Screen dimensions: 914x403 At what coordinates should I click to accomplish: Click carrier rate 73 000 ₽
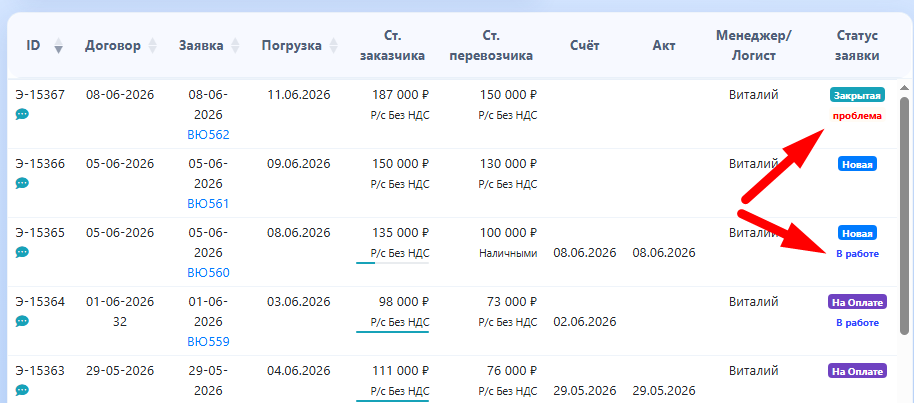click(x=511, y=302)
